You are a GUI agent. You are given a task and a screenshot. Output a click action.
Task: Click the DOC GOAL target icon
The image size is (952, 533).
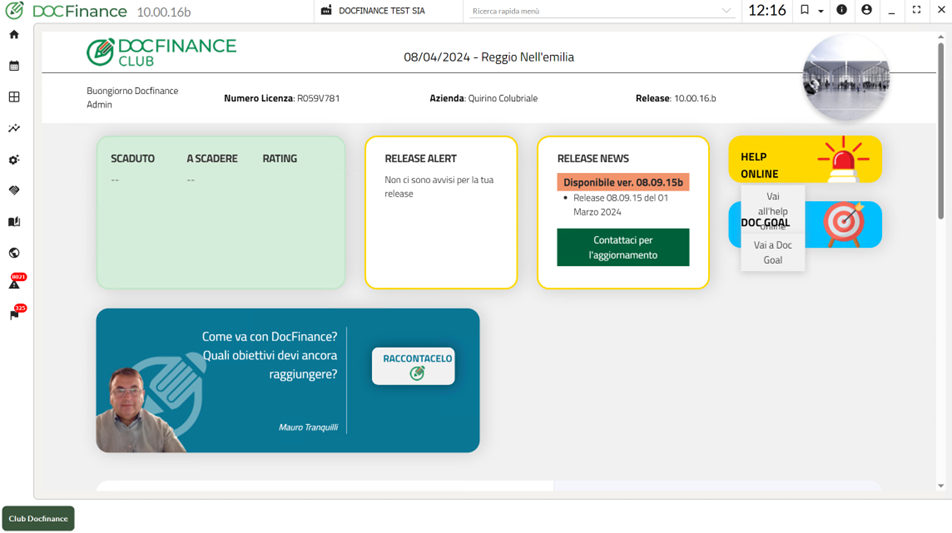843,224
